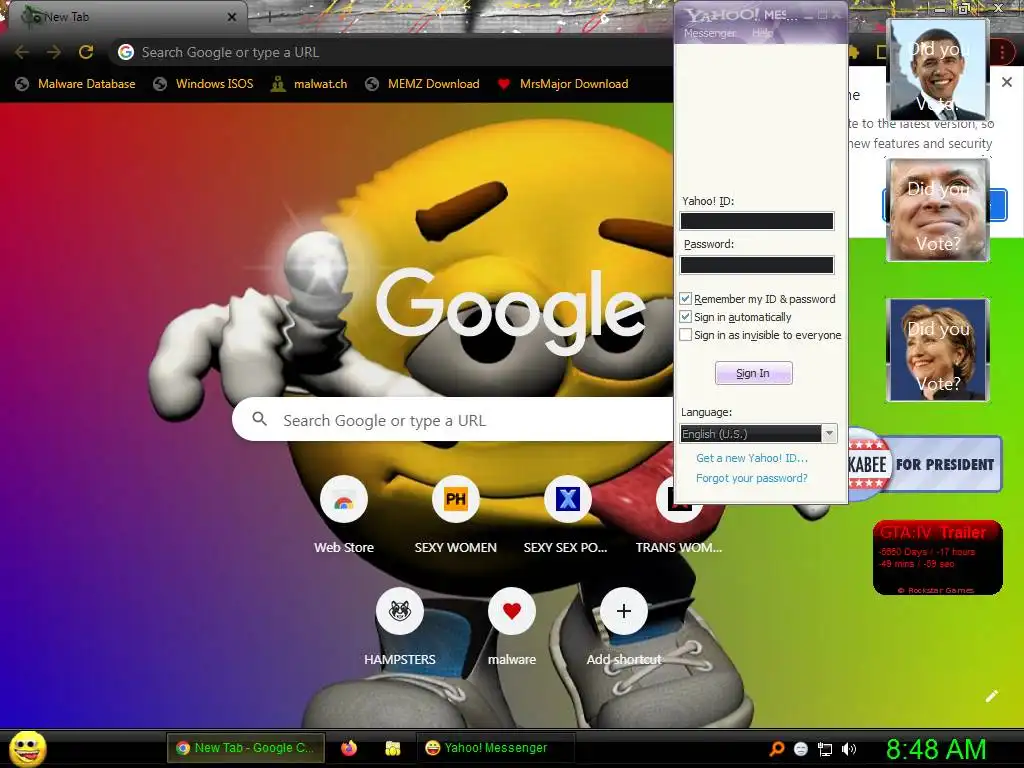Go back using Chrome's back arrow
The width and height of the screenshot is (1024, 768).
(x=22, y=52)
